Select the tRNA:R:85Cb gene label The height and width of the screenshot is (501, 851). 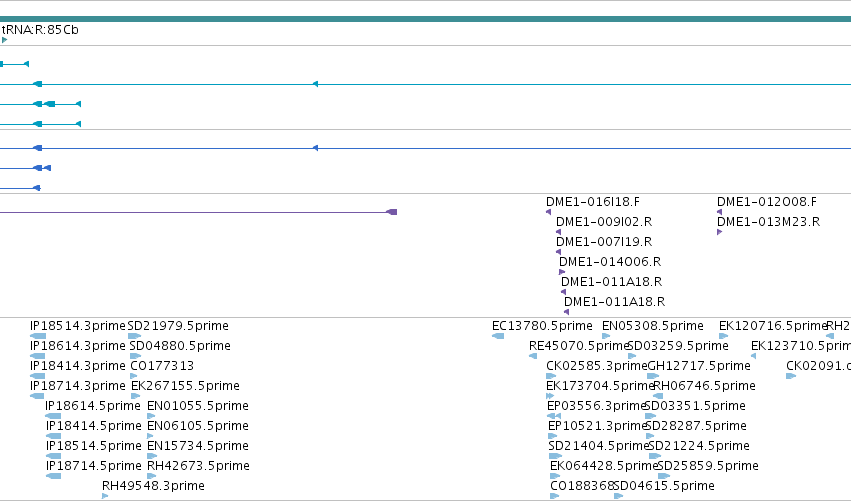40,30
